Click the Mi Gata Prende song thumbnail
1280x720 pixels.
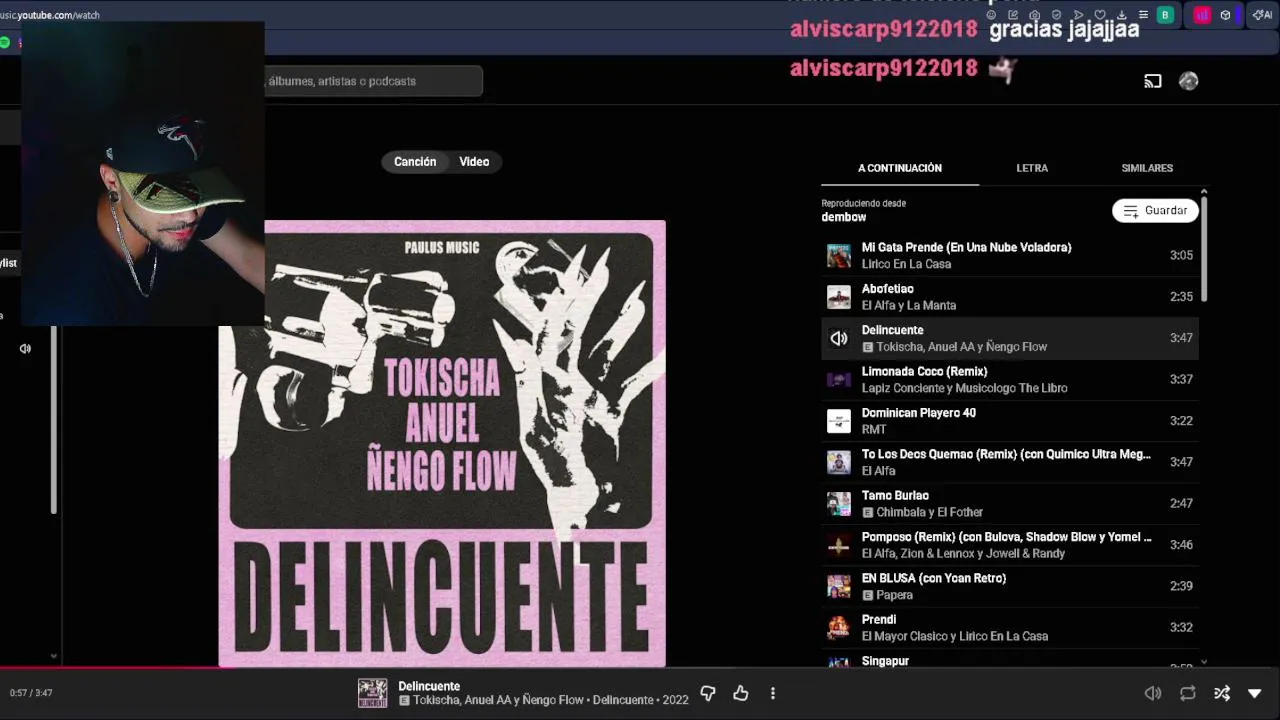(x=839, y=256)
